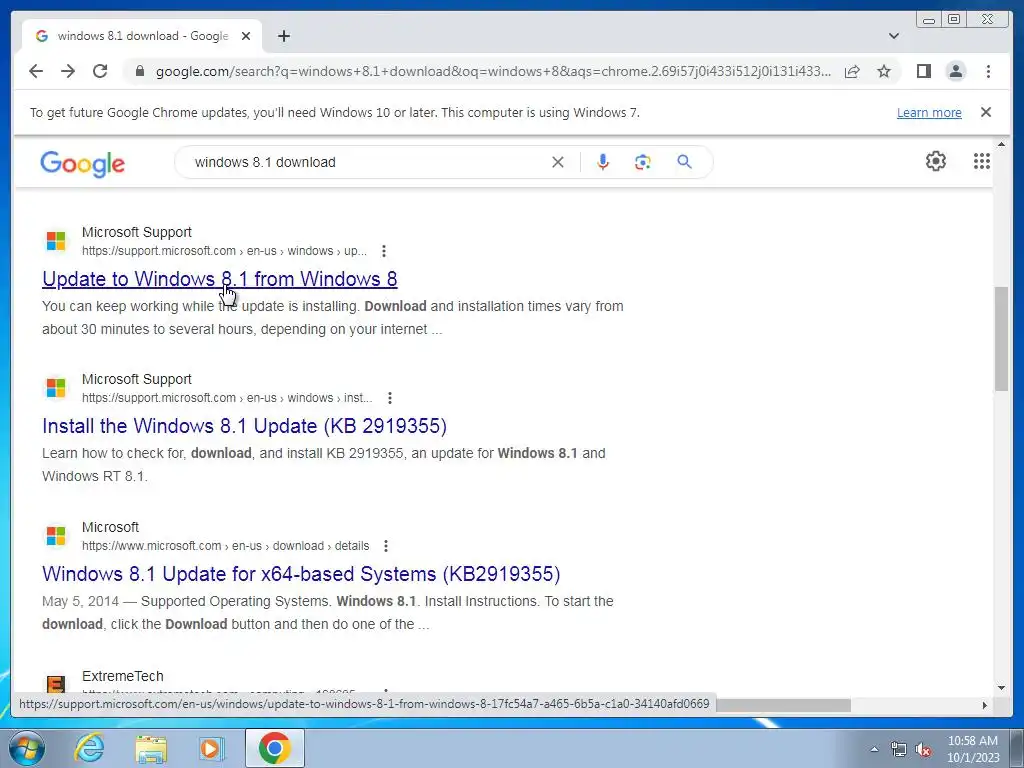Viewport: 1024px width, 768px height.
Task: Click the ExtremeTech site name
Action: pyautogui.click(x=123, y=676)
